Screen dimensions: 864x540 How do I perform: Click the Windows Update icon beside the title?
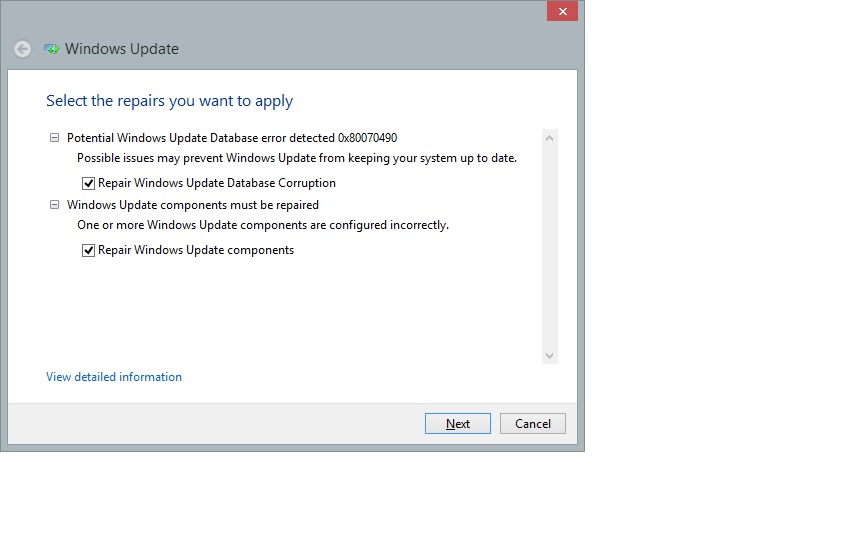point(52,49)
